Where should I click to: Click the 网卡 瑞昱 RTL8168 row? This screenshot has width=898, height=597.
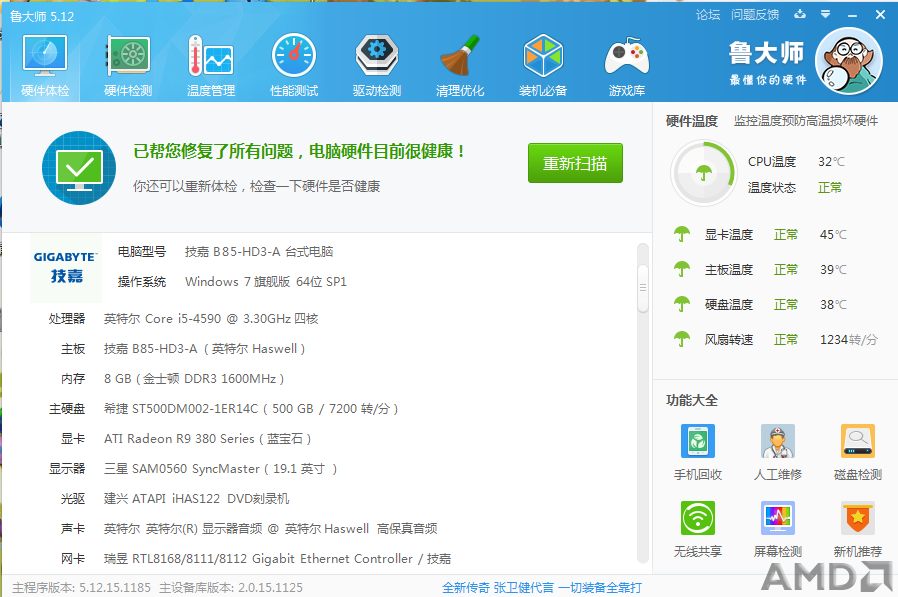point(256,559)
